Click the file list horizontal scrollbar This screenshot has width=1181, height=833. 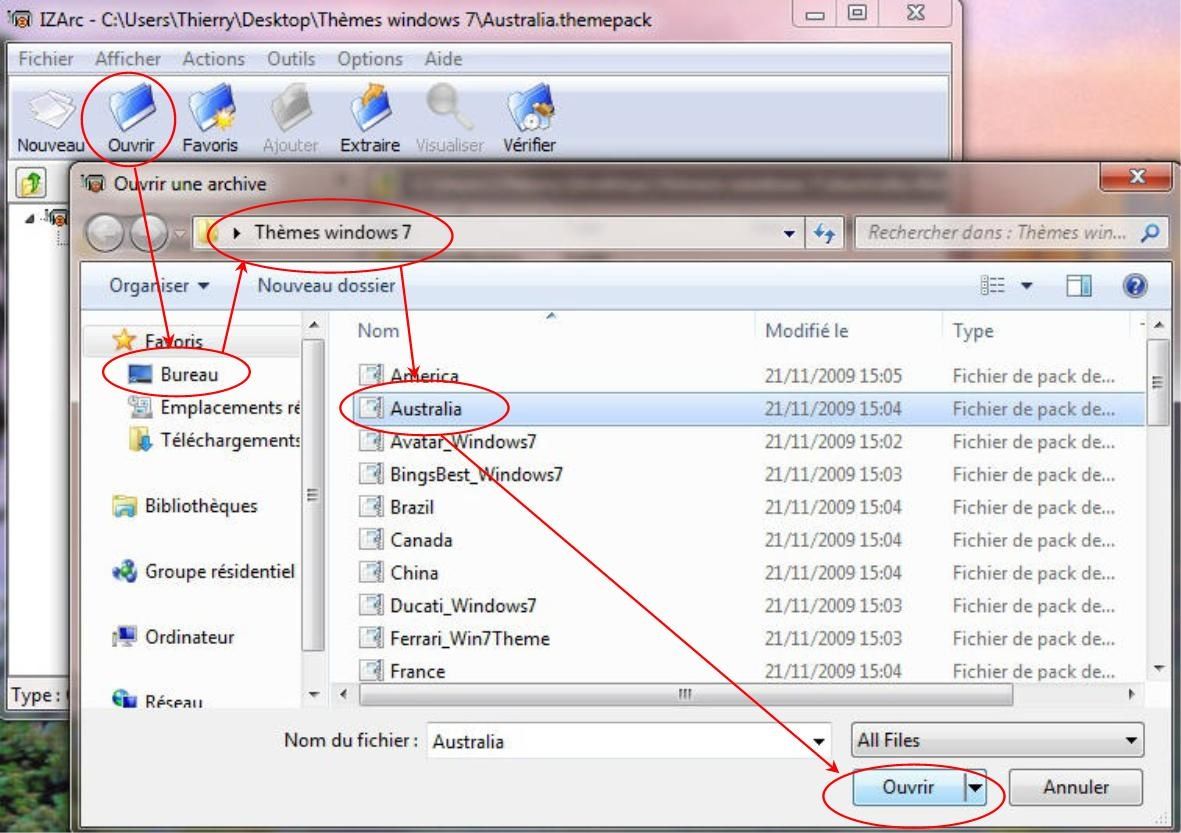[685, 694]
